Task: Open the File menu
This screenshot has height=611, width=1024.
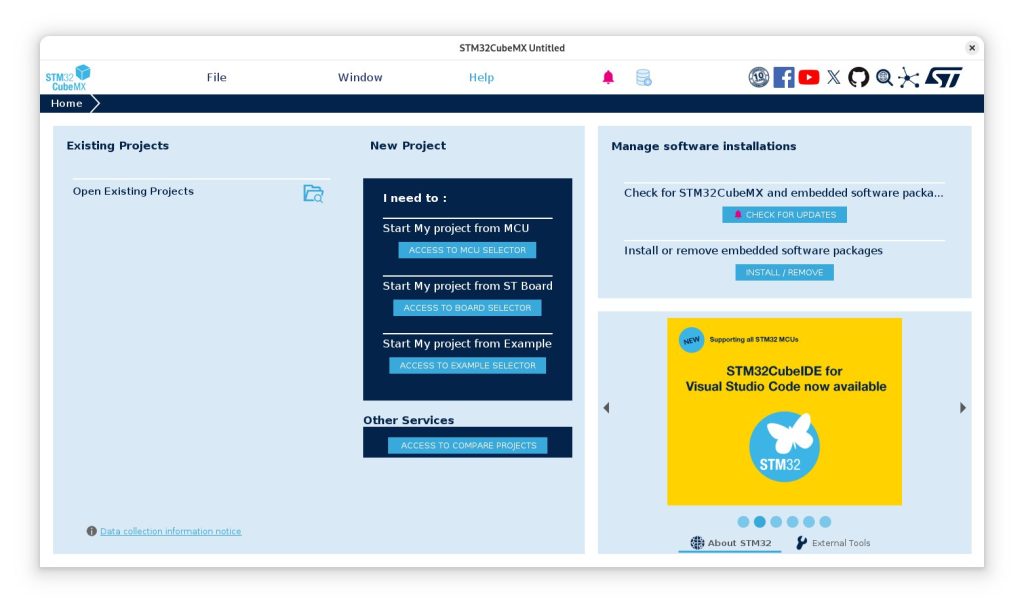Action: tap(216, 78)
